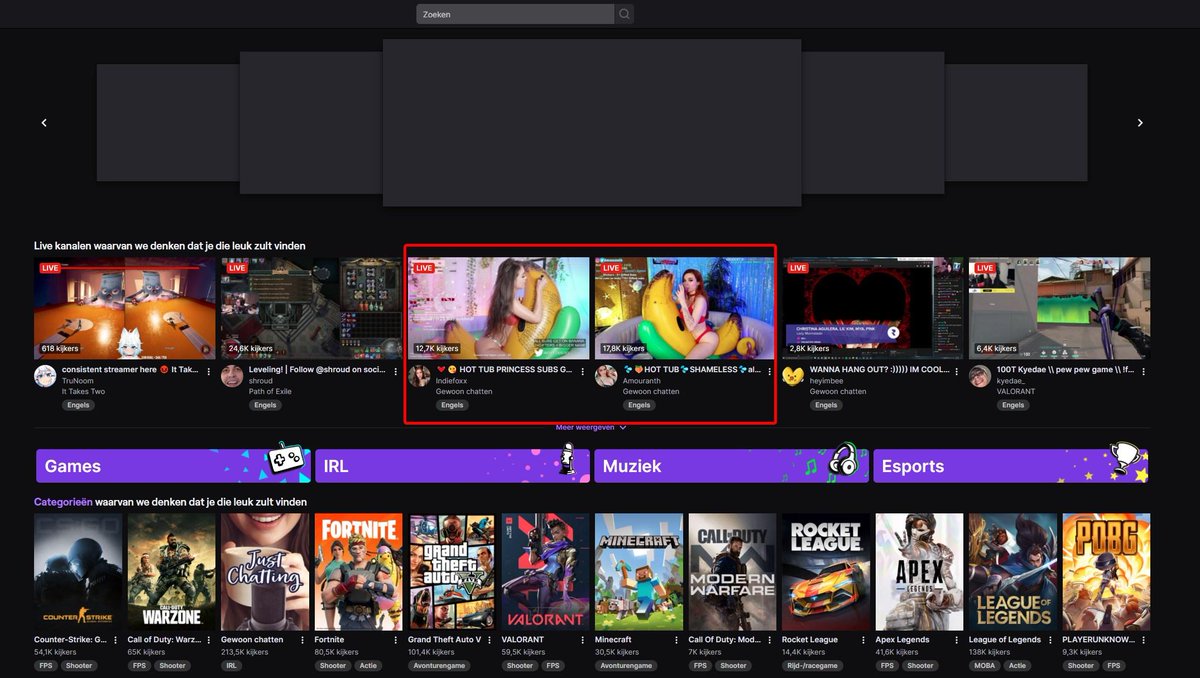Watch shroud's Path of Exile live stream

tap(311, 308)
